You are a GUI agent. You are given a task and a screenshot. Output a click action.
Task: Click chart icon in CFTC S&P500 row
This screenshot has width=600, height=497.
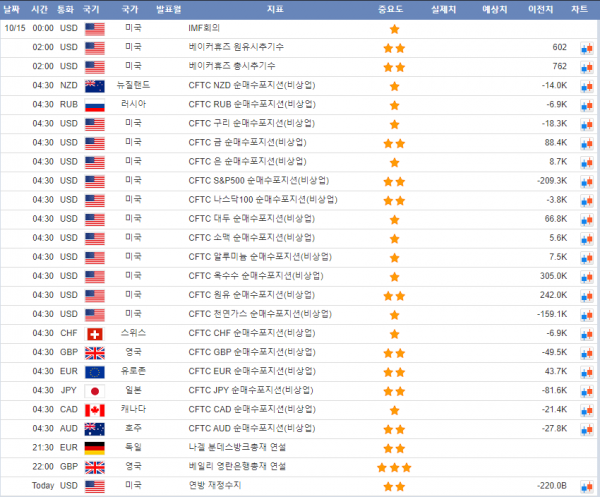(x=585, y=181)
